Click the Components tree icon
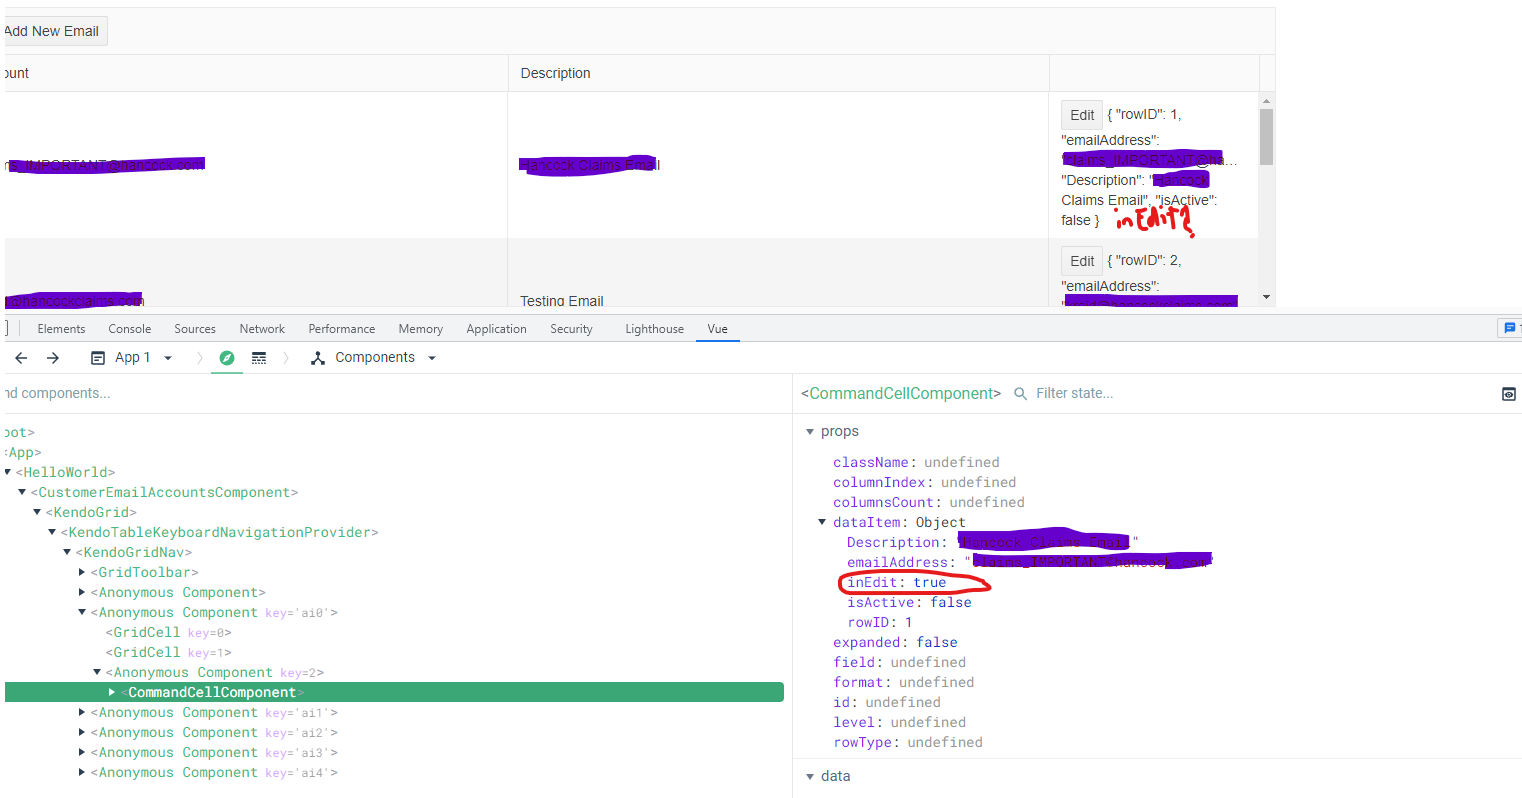Image resolution: width=1522 pixels, height=798 pixels. (318, 358)
